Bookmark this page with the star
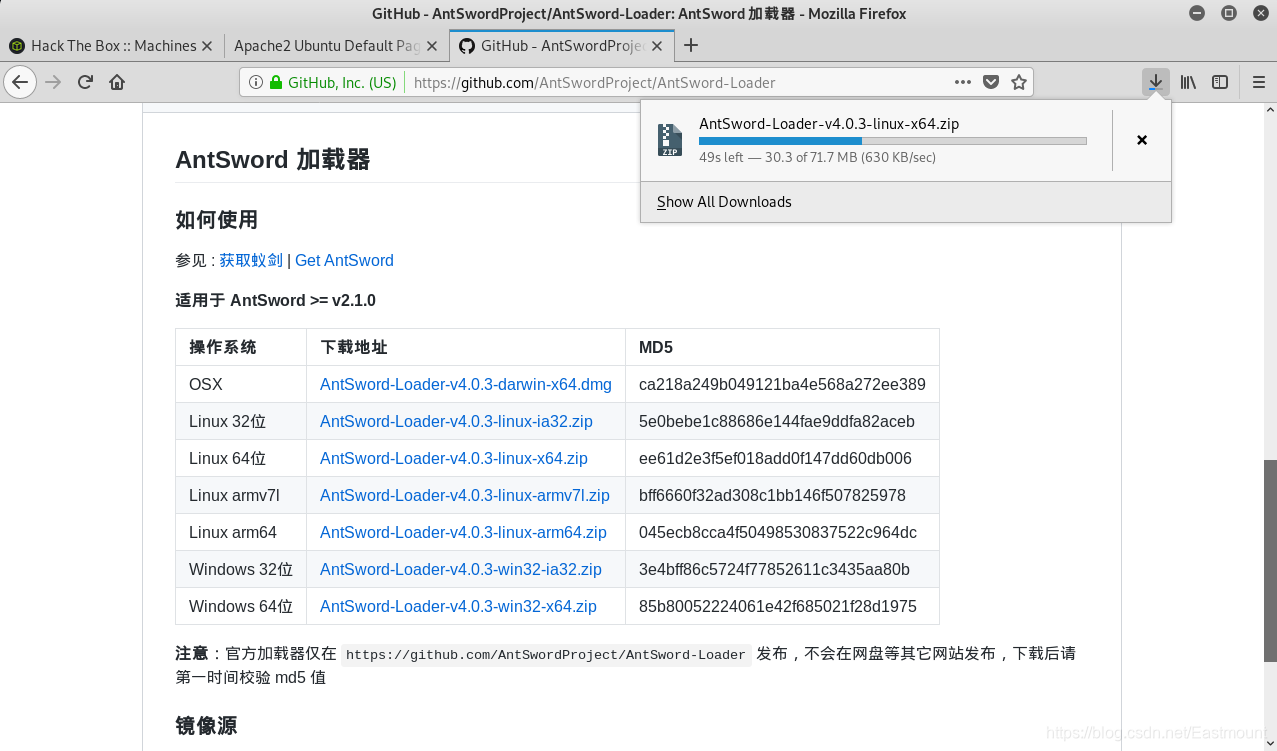 1019,82
